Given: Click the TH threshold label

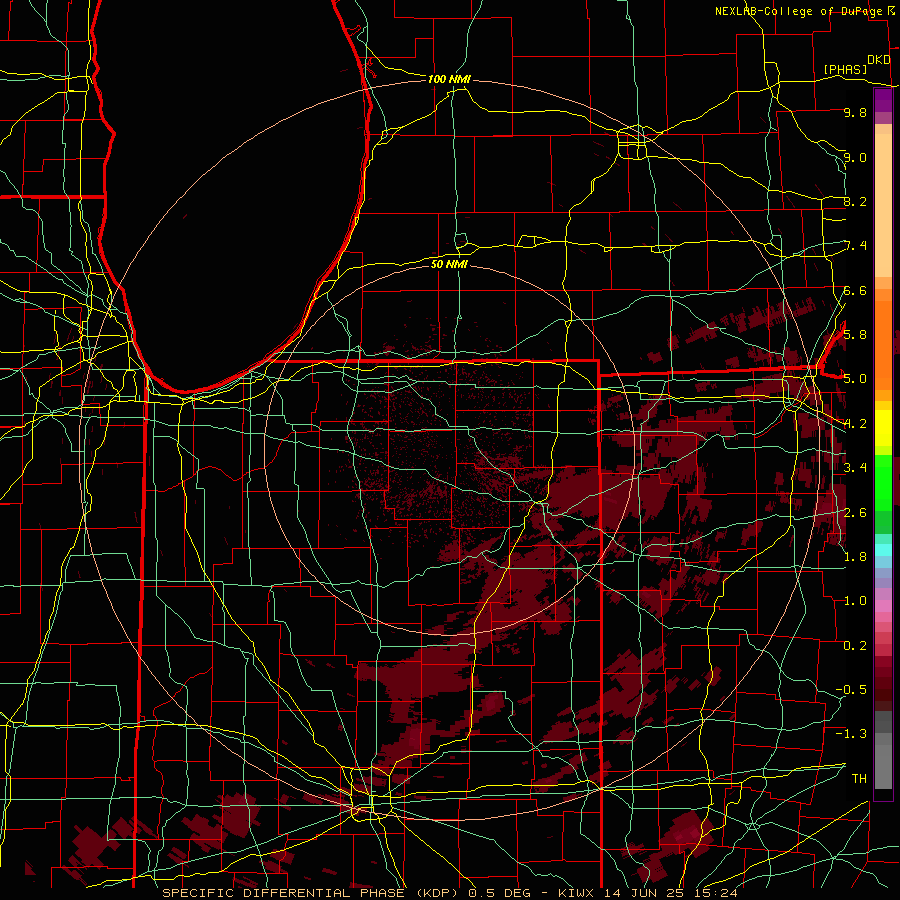Looking at the screenshot, I should pos(859,778).
